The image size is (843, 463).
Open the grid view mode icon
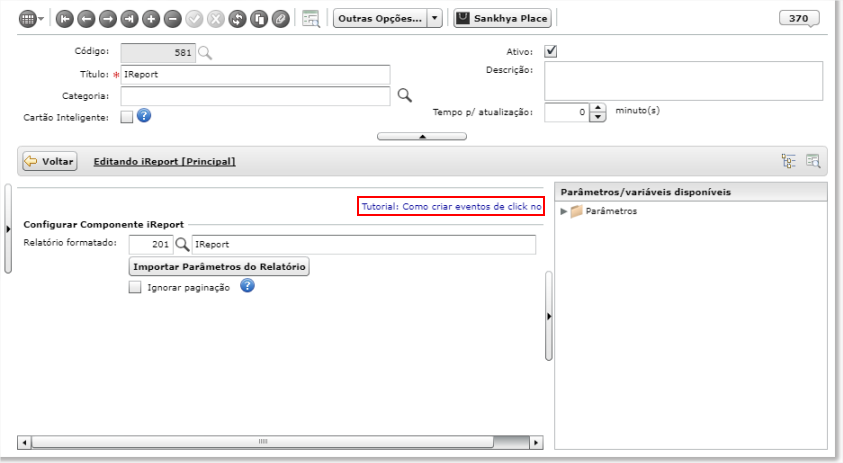click(27, 19)
